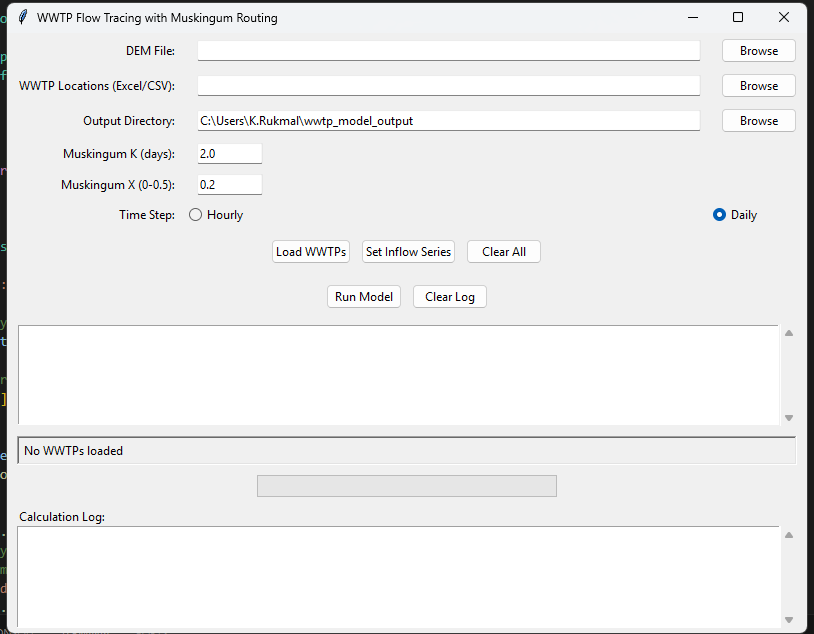Edit the Muskingum X value
Viewport: 814px width, 634px height.
click(x=228, y=184)
